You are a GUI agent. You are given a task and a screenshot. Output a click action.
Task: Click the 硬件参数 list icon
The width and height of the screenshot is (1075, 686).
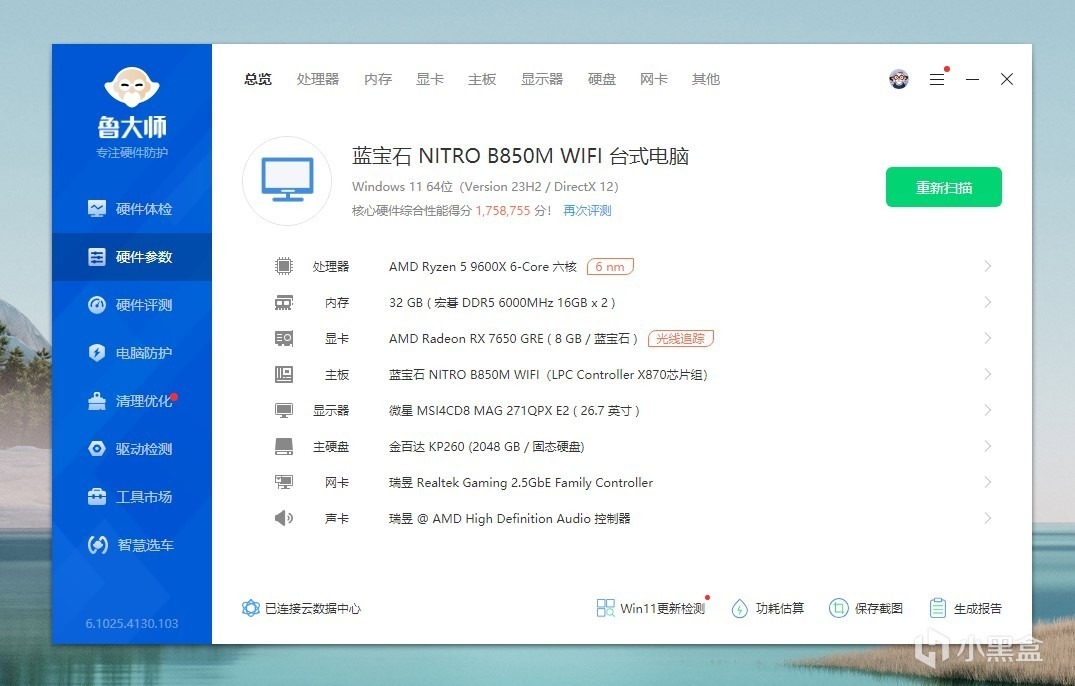[97, 256]
